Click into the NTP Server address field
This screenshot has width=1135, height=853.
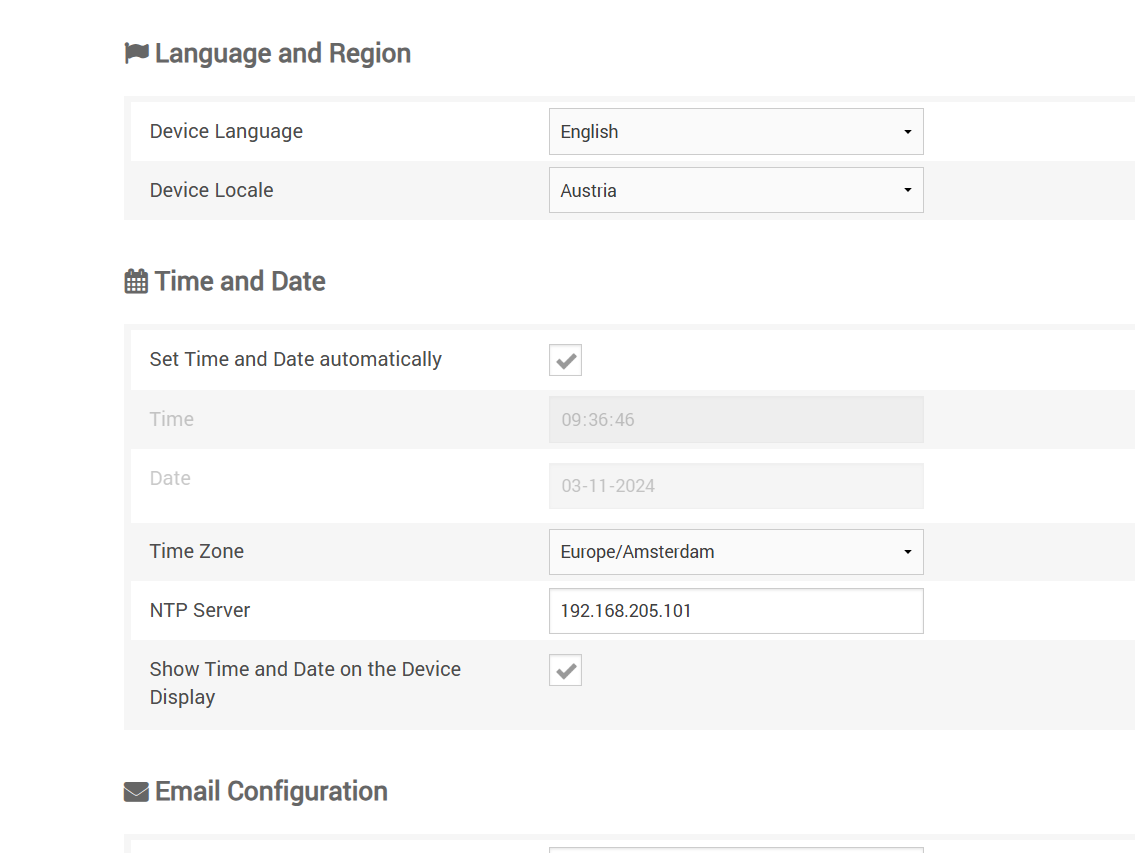[x=735, y=611]
